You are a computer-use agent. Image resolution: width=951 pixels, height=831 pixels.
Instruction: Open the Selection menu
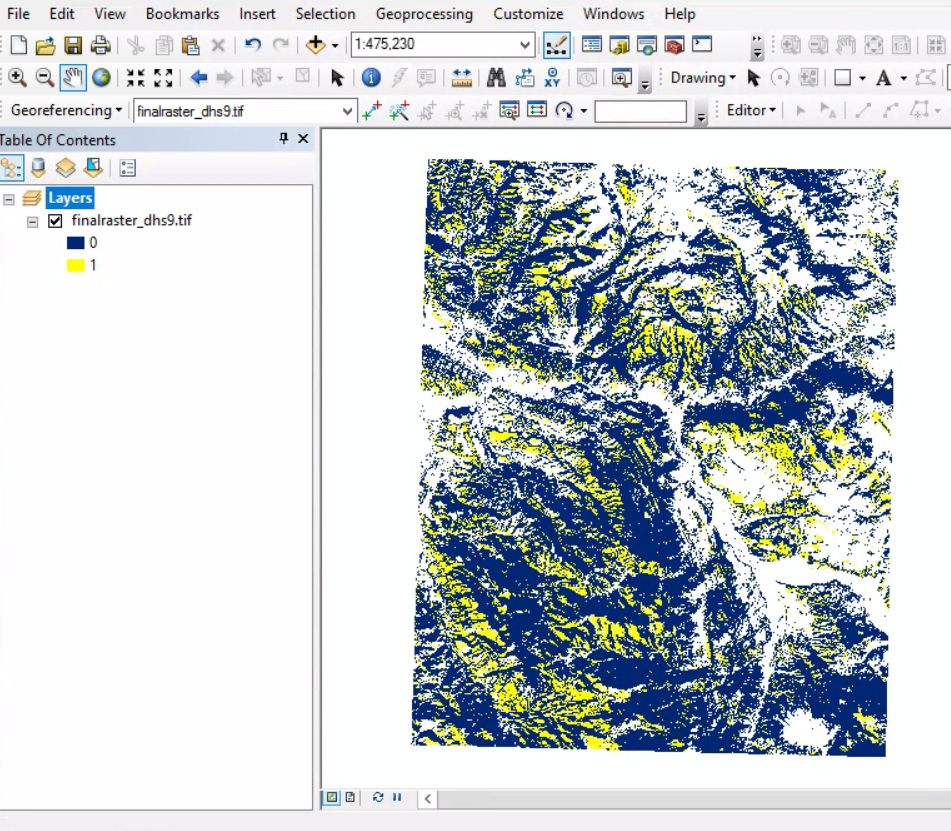point(325,14)
